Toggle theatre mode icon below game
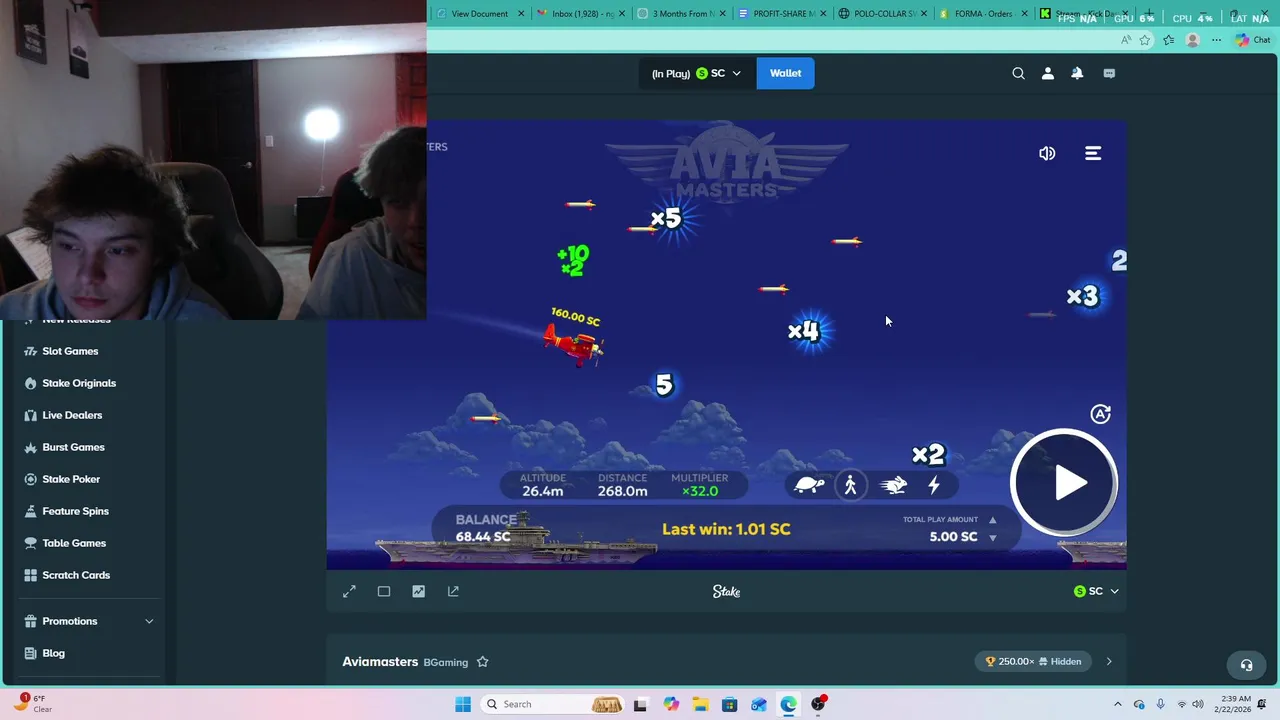The width and height of the screenshot is (1280, 720). click(384, 592)
